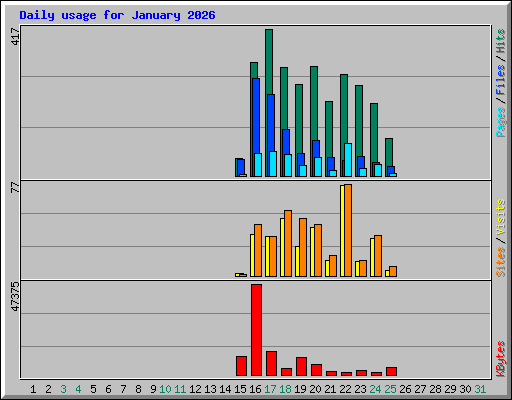Select the red 'KBytes' legend label
This screenshot has height=400, width=512.
[x=501, y=359]
